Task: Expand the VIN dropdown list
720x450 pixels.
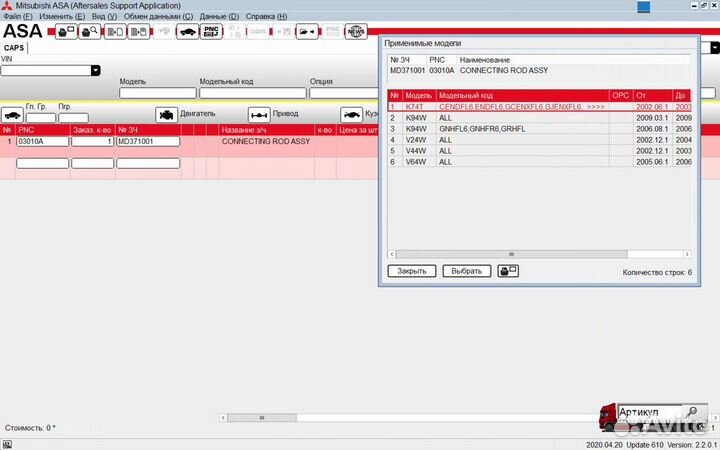Action: point(96,71)
